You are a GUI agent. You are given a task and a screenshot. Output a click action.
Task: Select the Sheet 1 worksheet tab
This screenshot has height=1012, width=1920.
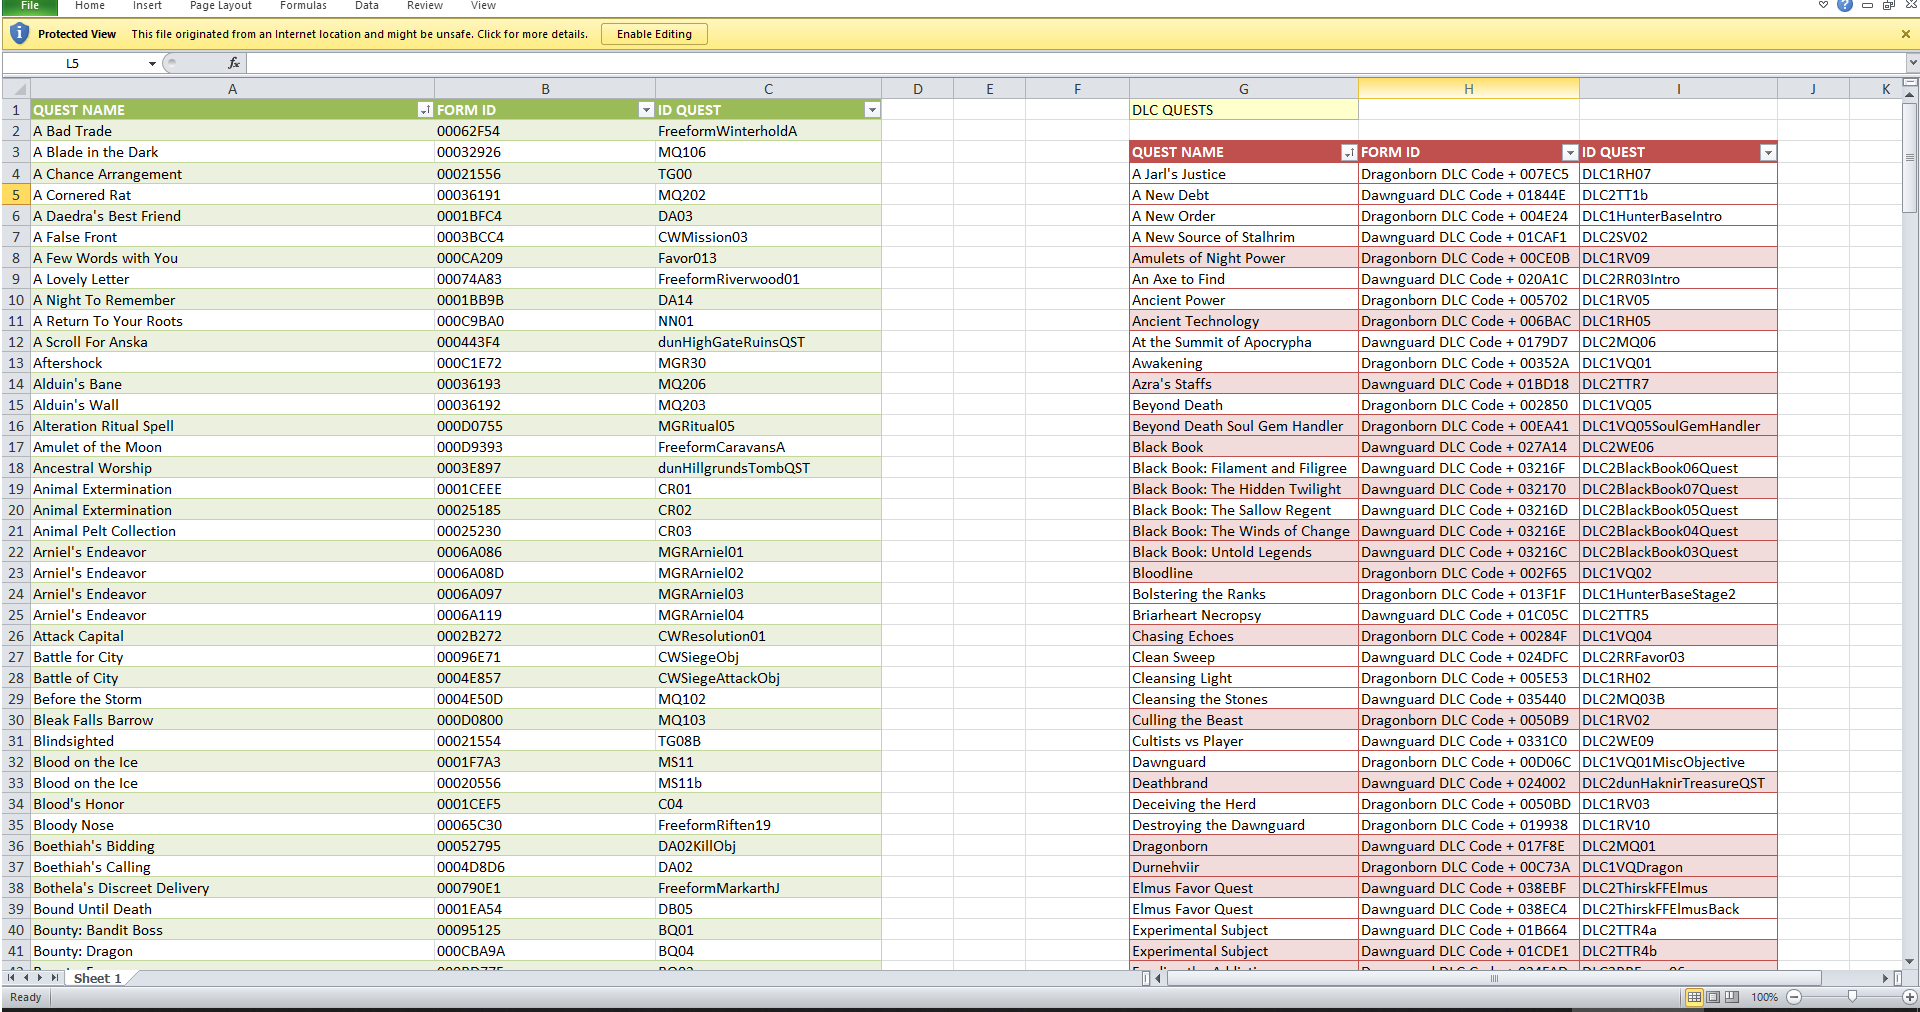[97, 978]
